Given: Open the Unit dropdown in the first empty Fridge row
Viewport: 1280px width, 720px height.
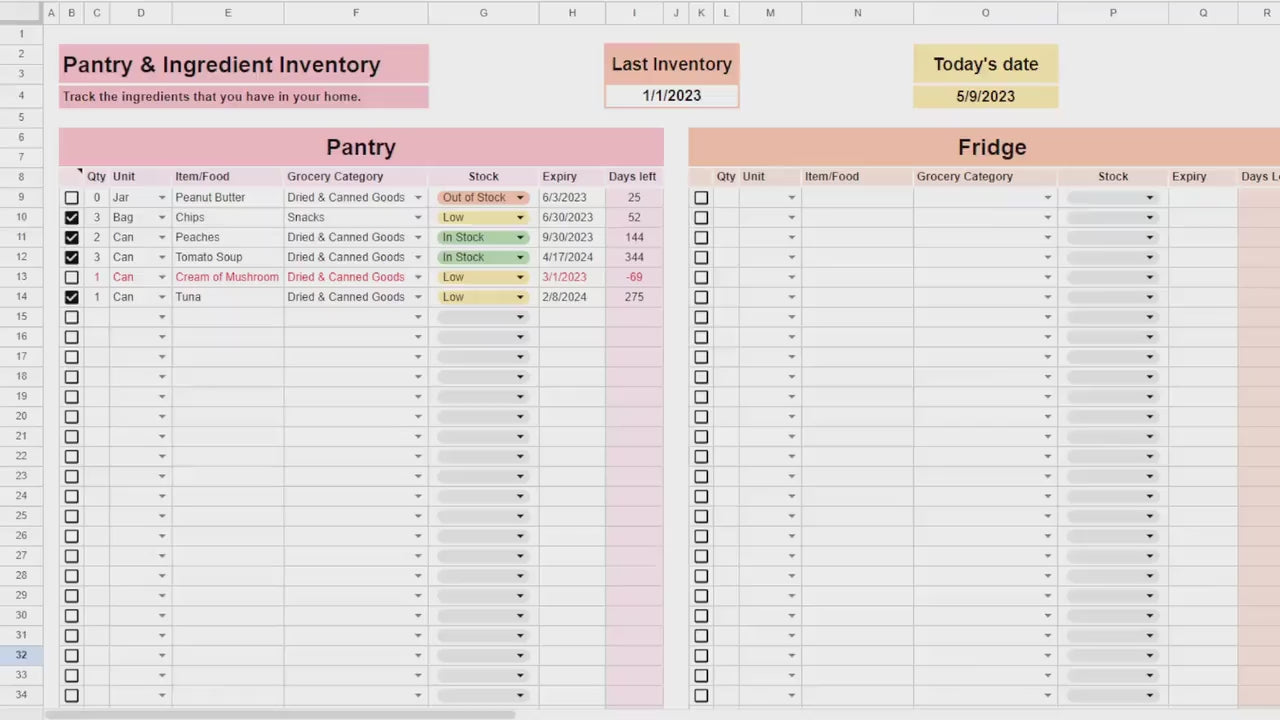Looking at the screenshot, I should 791,197.
